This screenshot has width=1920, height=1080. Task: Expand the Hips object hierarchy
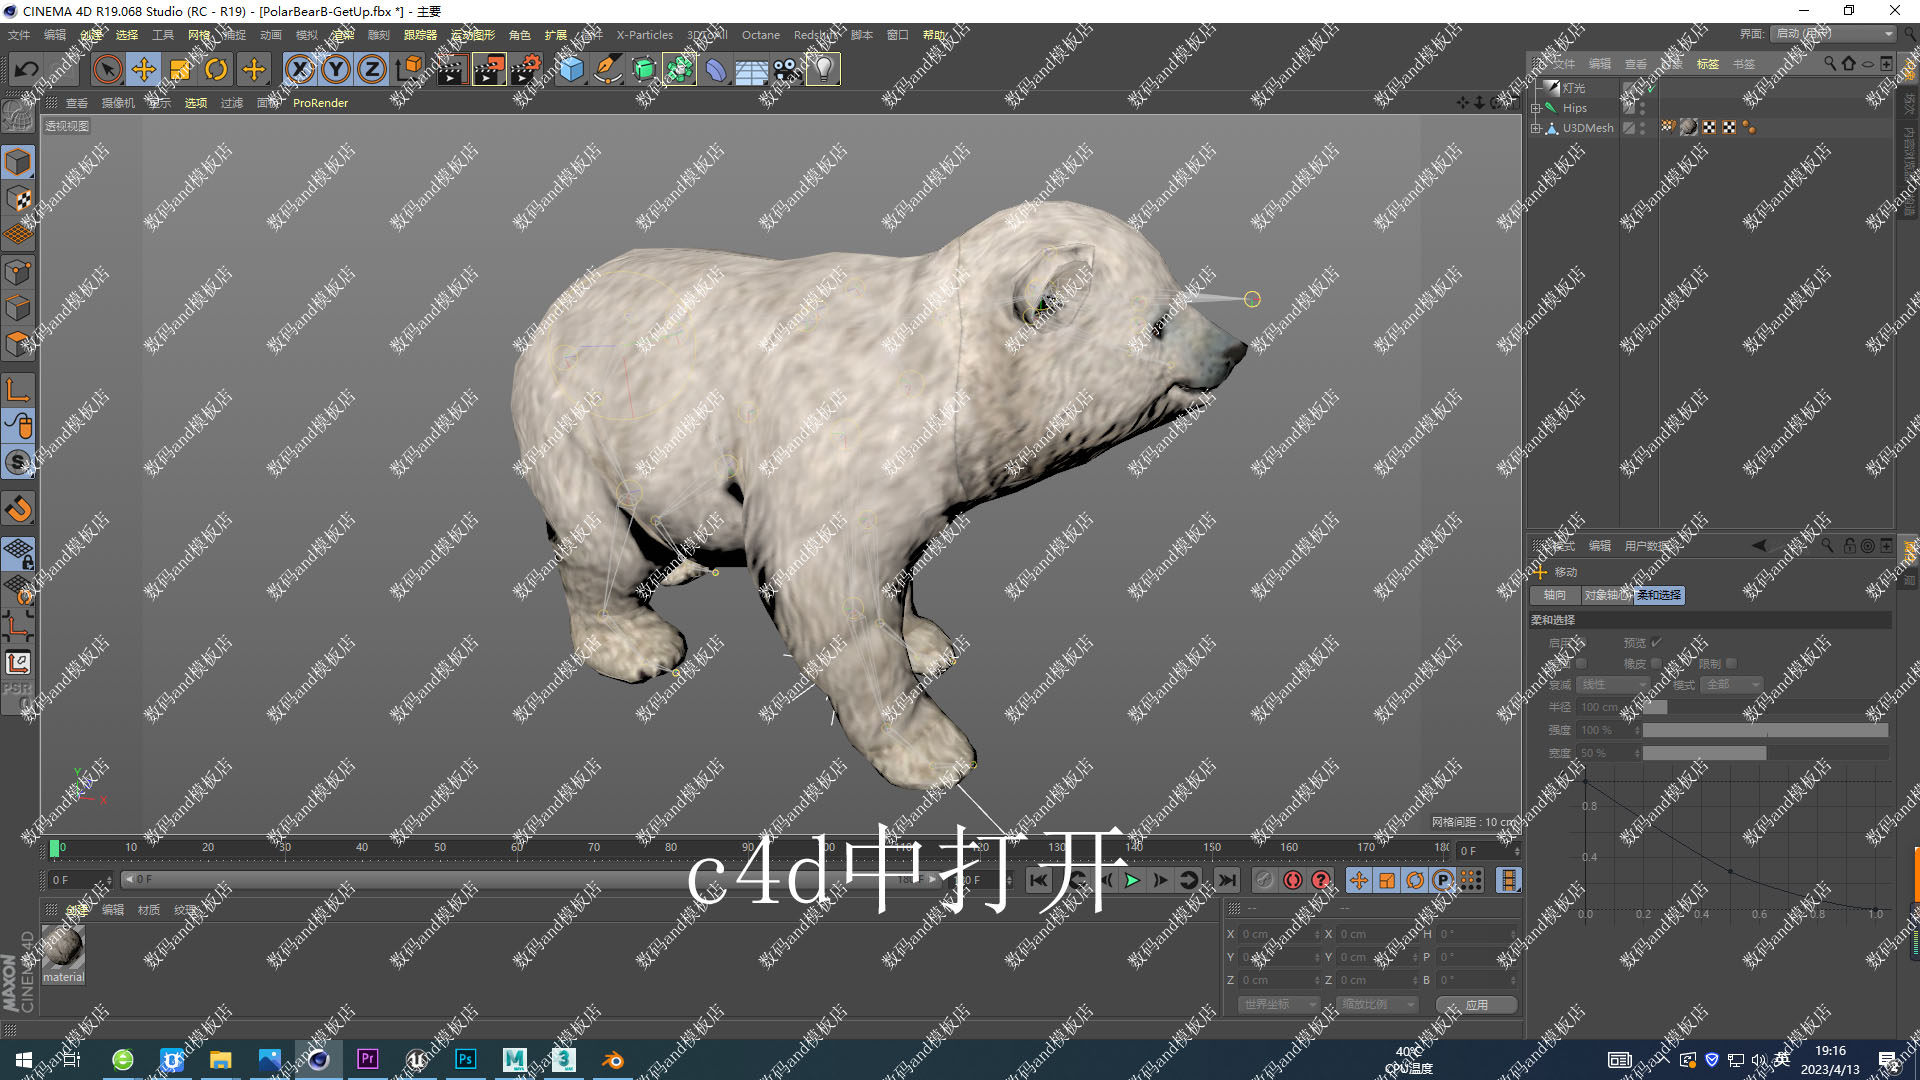click(x=1536, y=108)
